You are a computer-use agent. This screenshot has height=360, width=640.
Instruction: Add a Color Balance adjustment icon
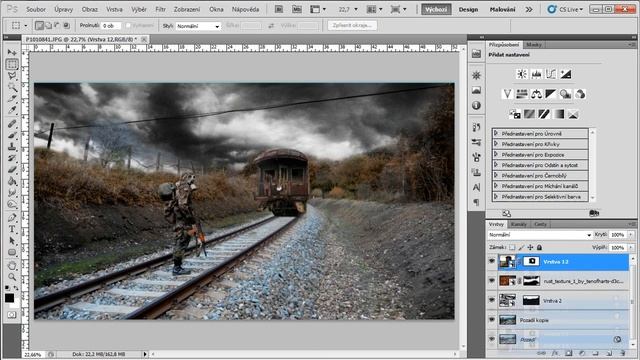tap(536, 94)
